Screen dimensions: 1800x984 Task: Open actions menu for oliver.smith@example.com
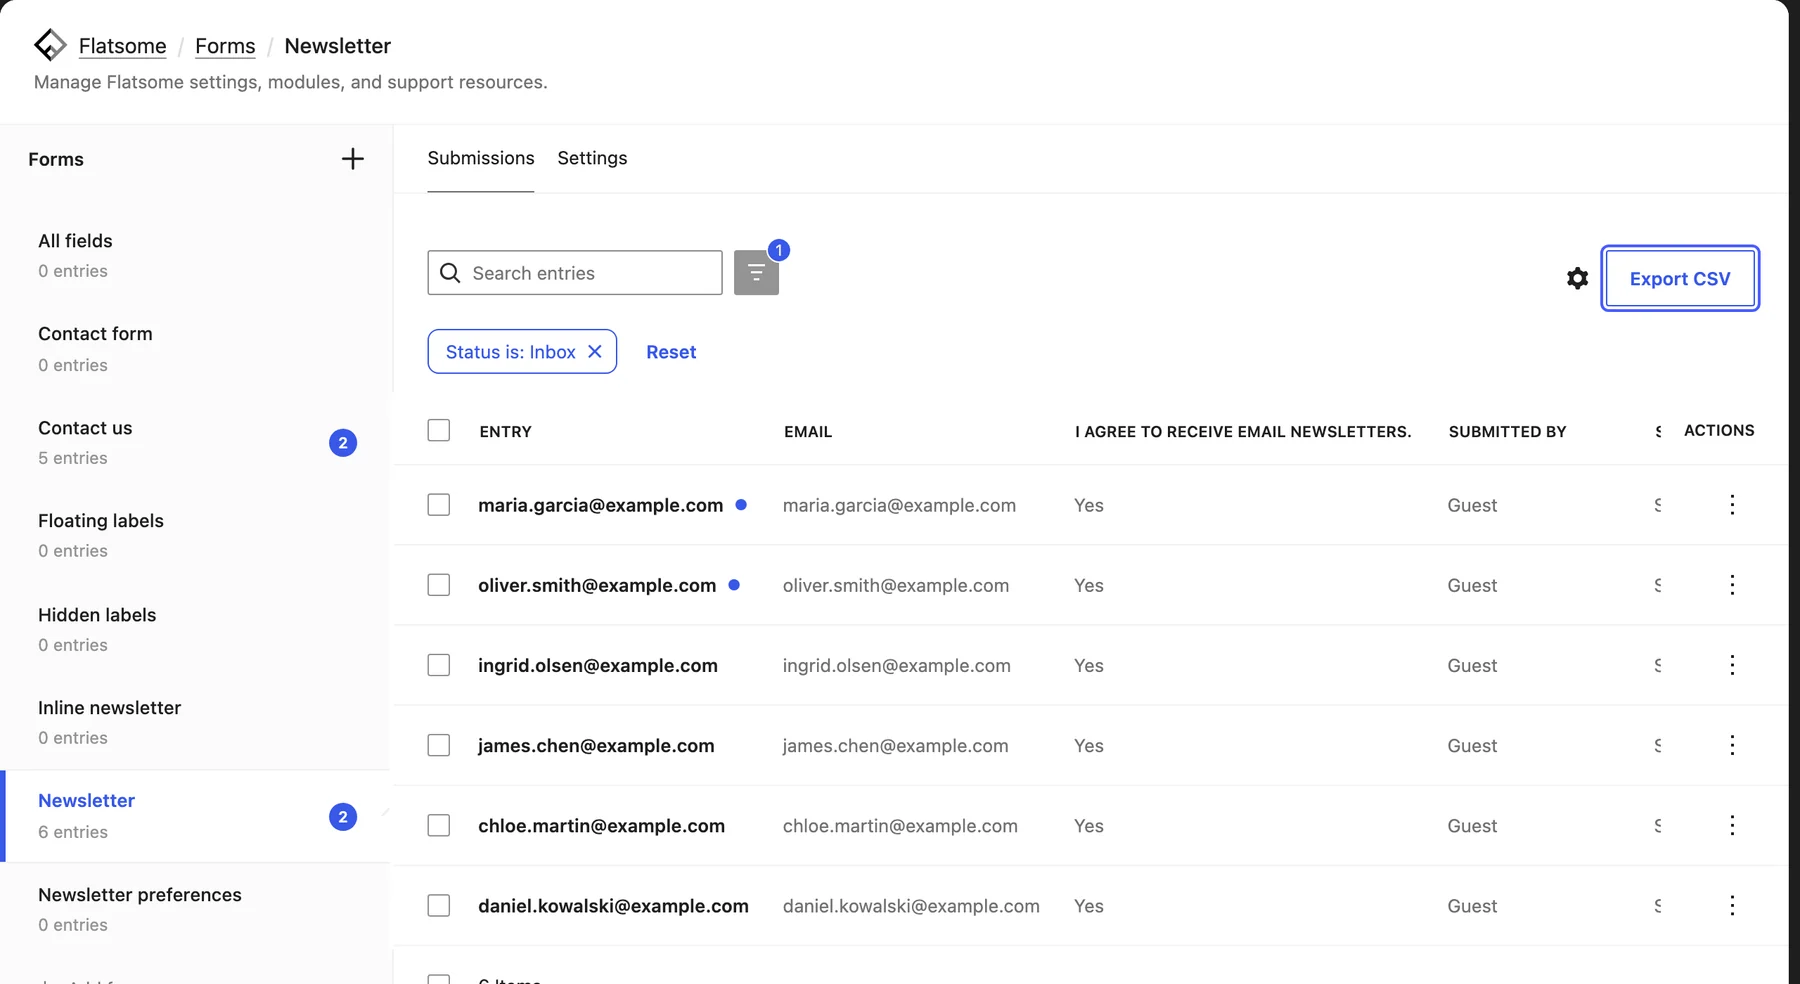pyautogui.click(x=1732, y=585)
